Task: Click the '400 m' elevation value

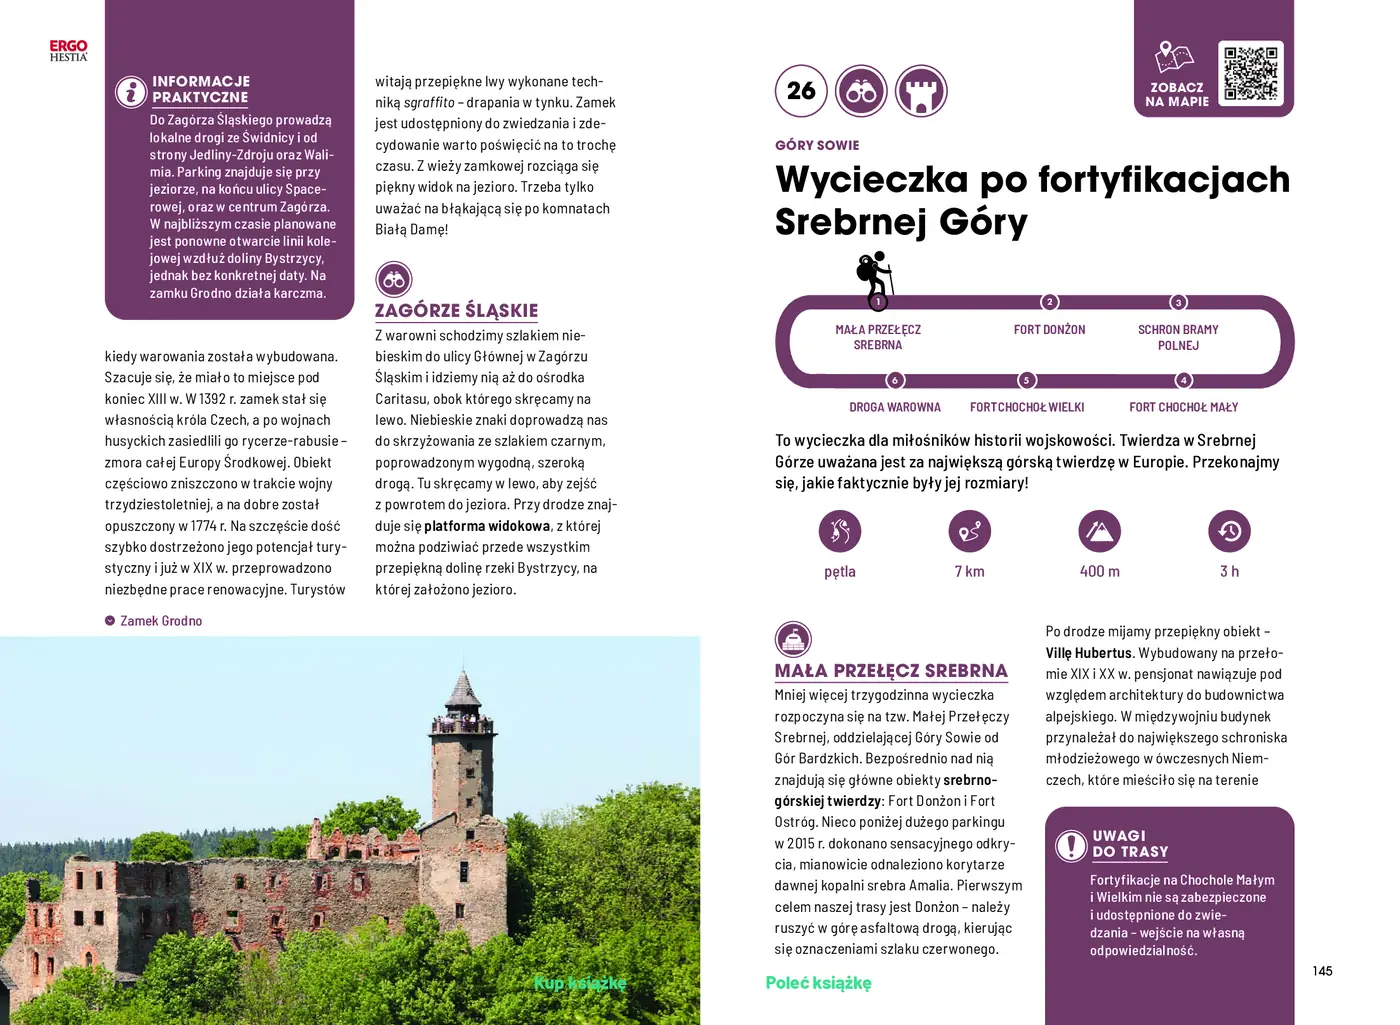Action: [x=1100, y=572]
